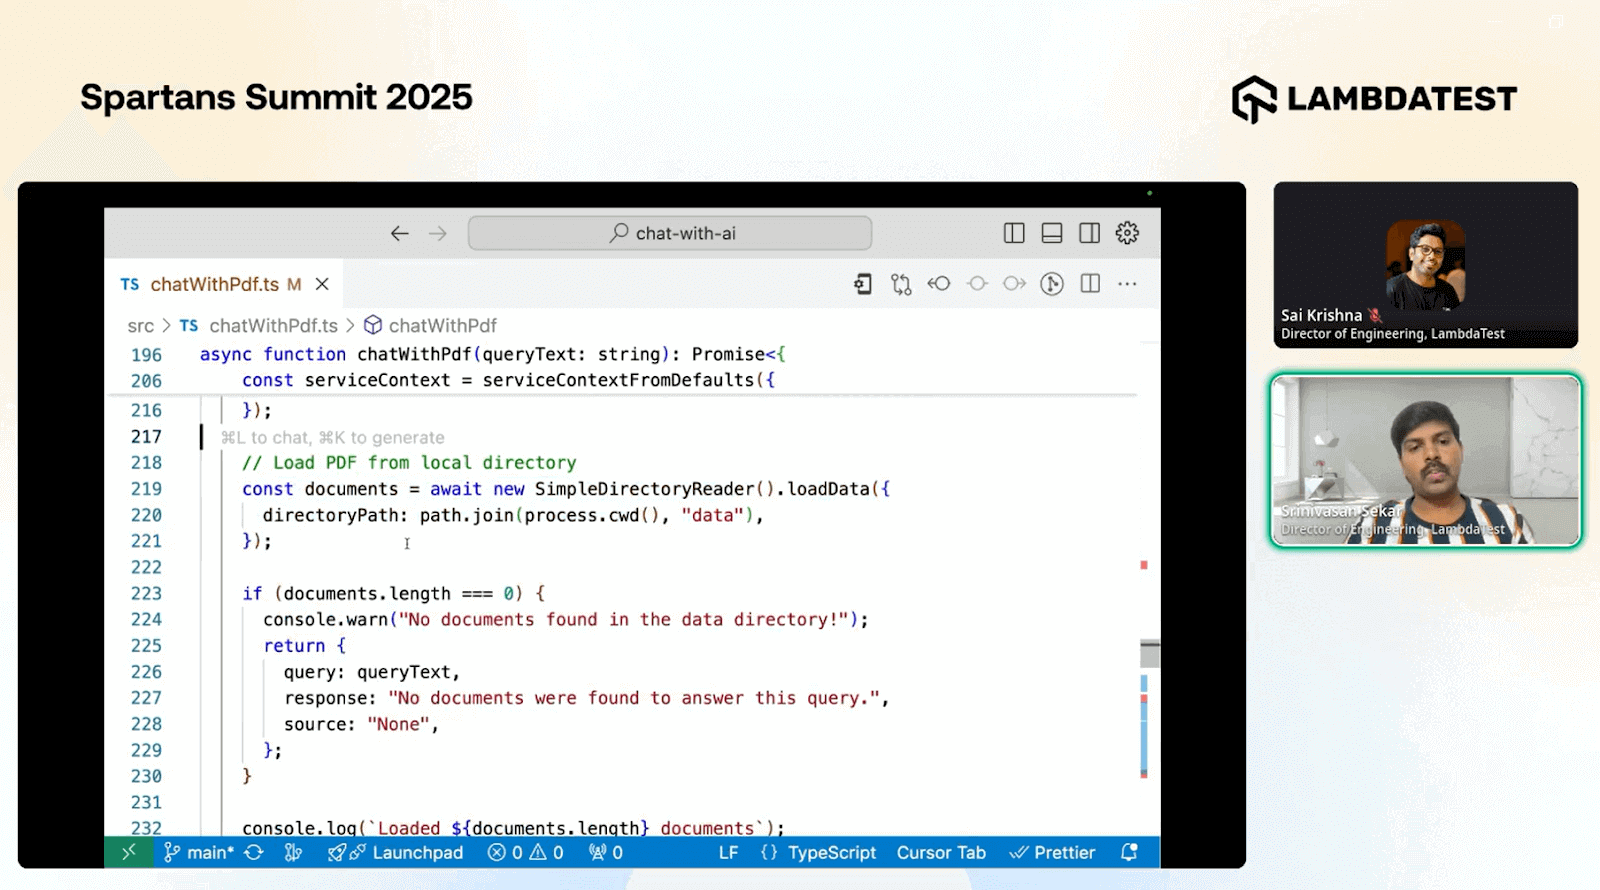
Task: Go to previous change icon
Action: [939, 284]
